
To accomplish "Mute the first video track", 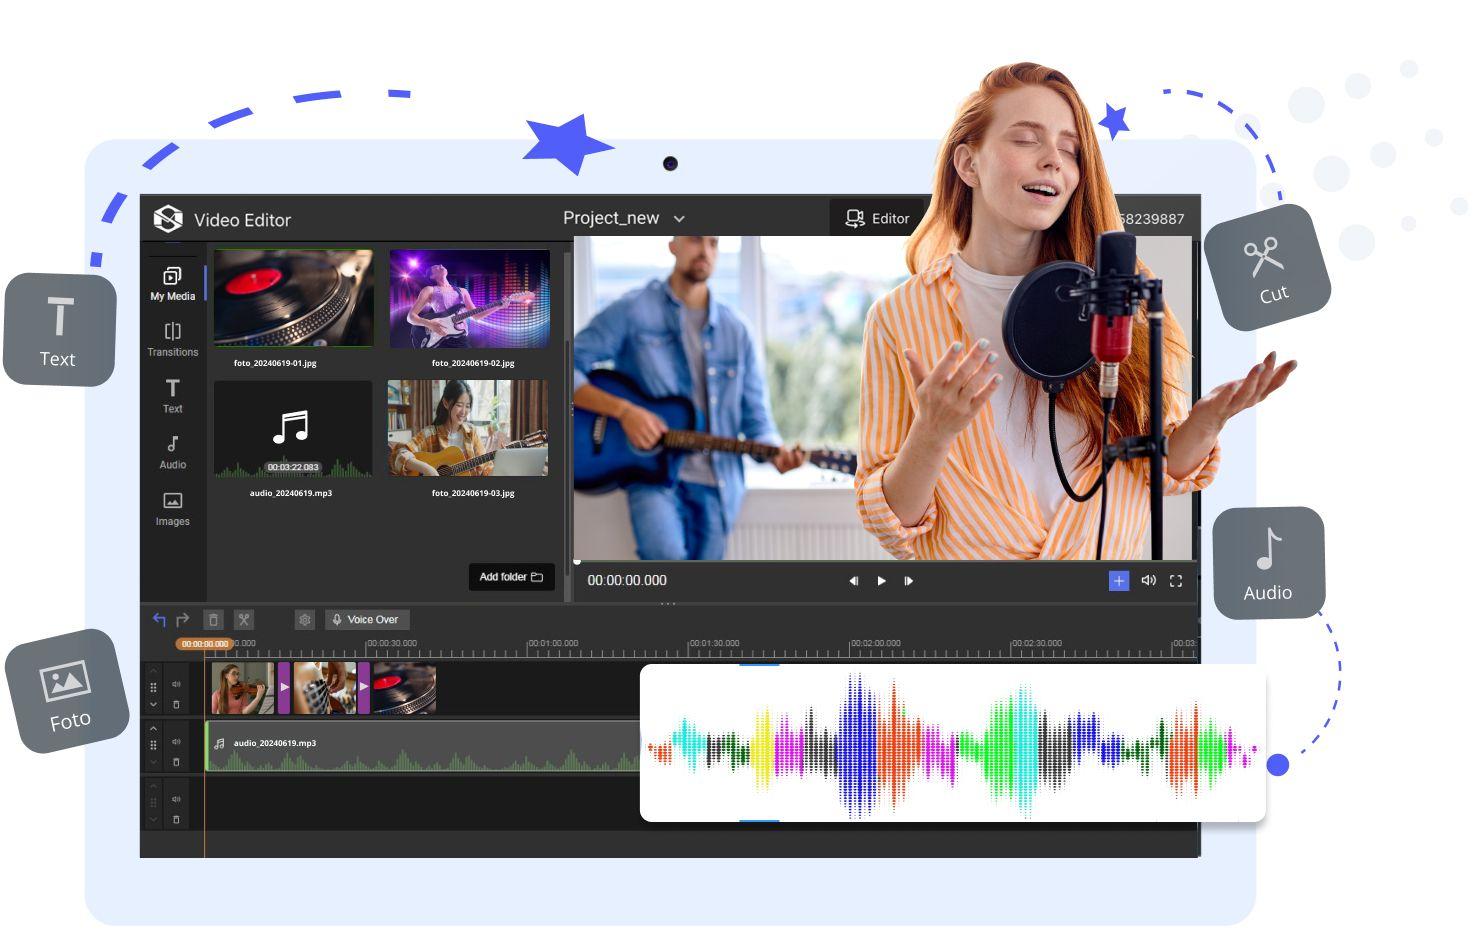I will (x=176, y=685).
